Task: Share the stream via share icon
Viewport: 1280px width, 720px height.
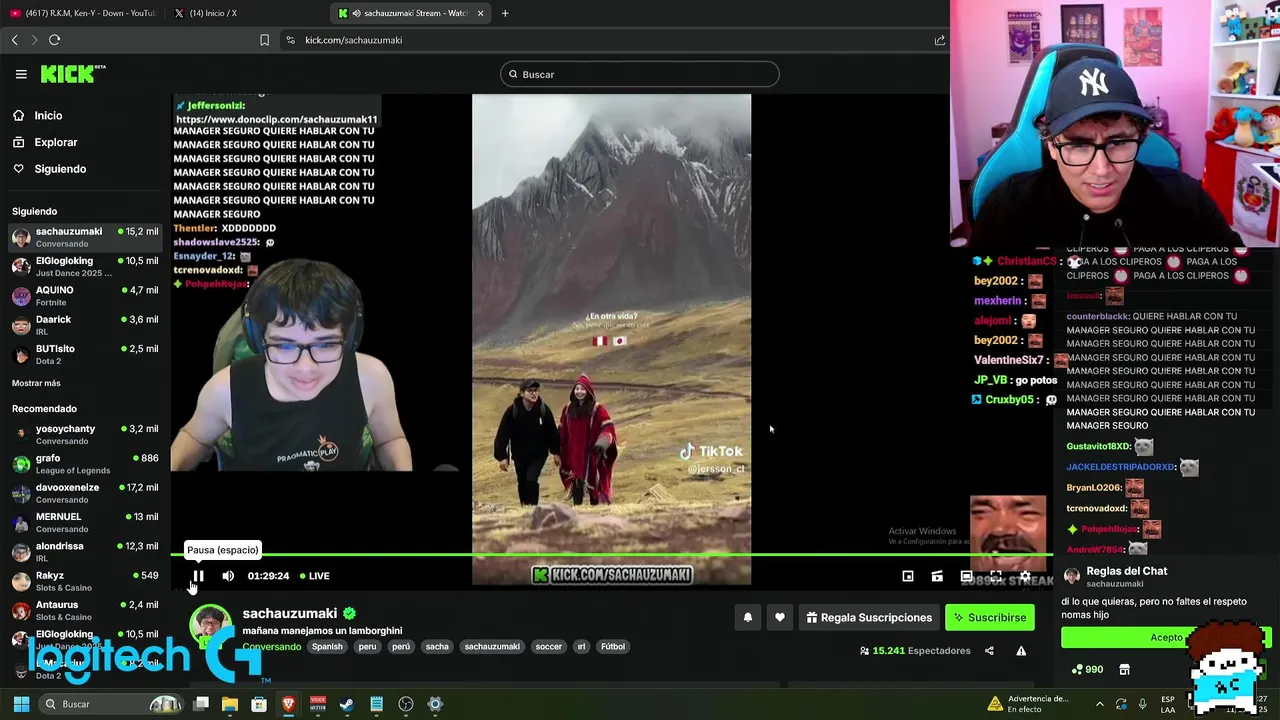Action: [x=989, y=651]
